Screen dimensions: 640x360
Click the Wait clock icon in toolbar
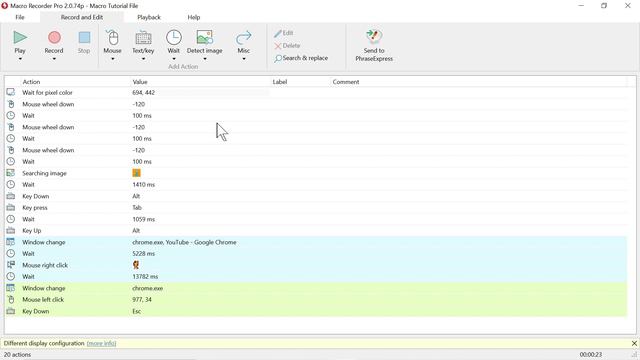point(173,37)
